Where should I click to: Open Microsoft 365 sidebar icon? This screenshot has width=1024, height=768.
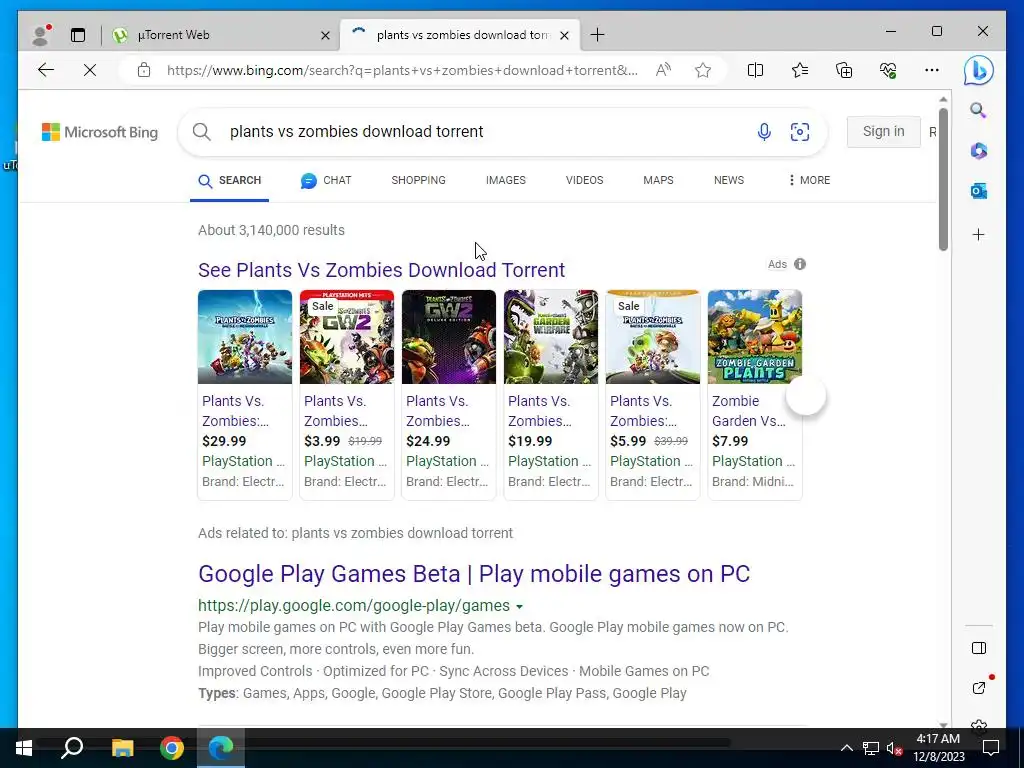pos(978,151)
